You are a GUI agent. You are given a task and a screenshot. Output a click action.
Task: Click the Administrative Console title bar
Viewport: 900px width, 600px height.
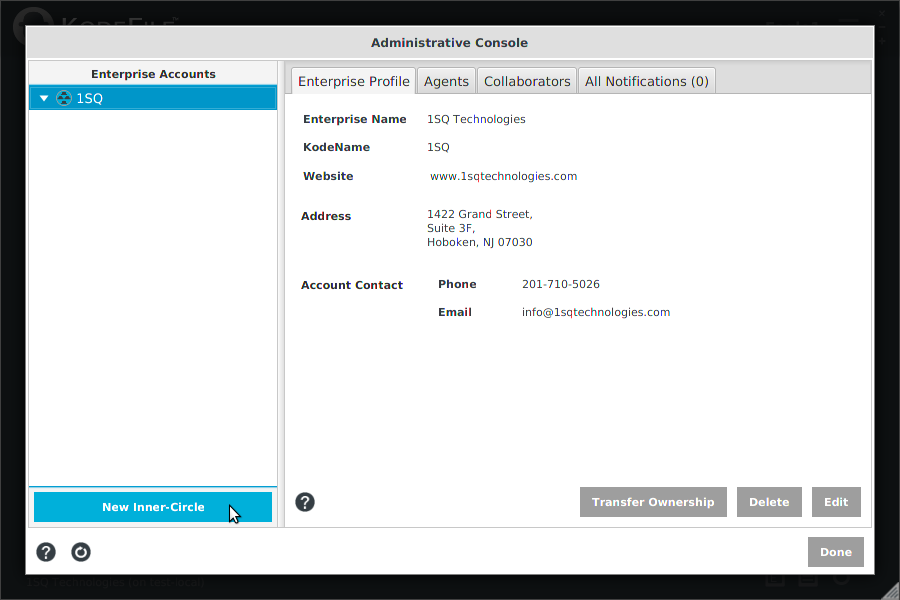tap(449, 42)
